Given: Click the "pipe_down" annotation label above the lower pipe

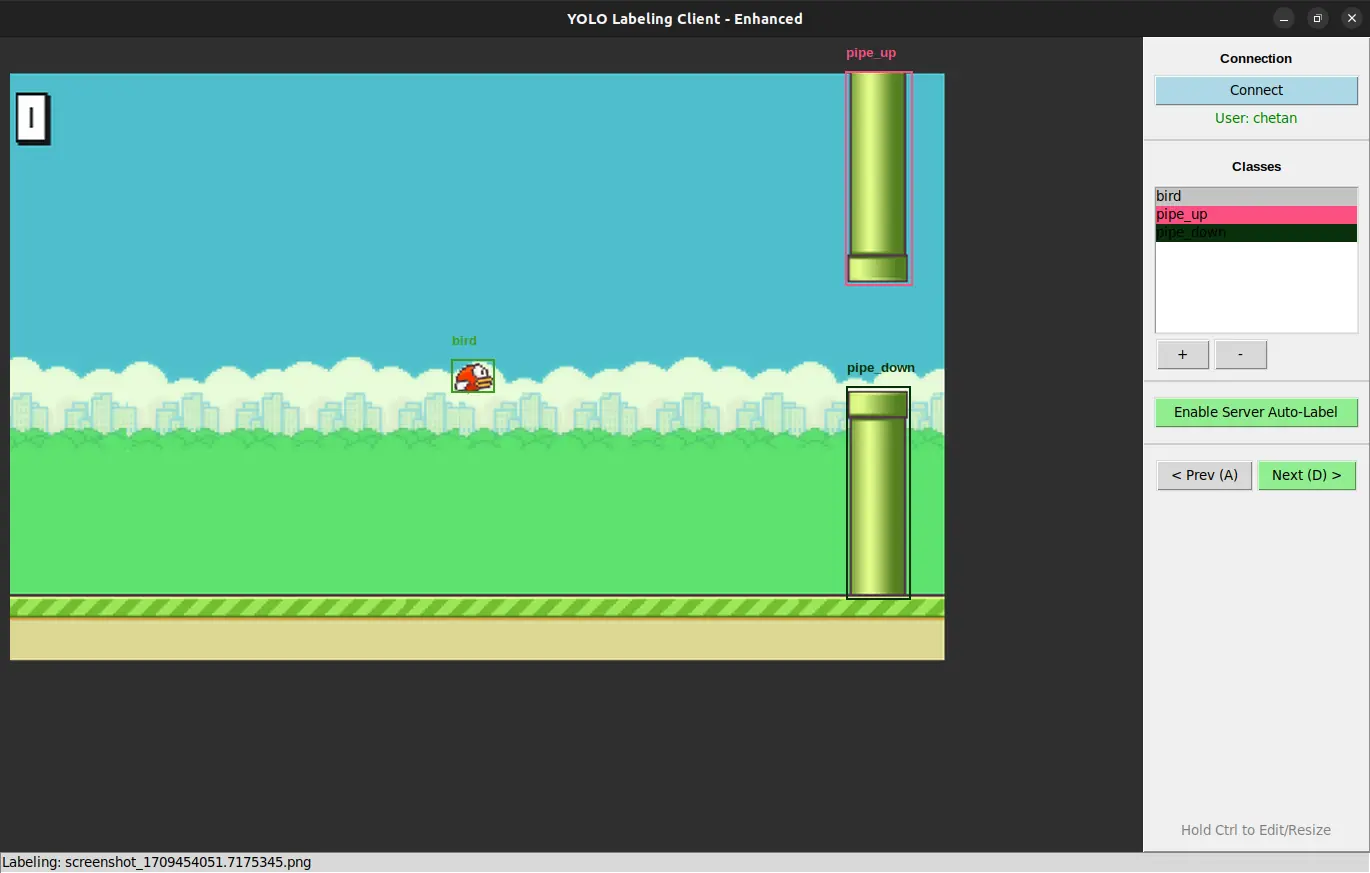Looking at the screenshot, I should tap(880, 368).
